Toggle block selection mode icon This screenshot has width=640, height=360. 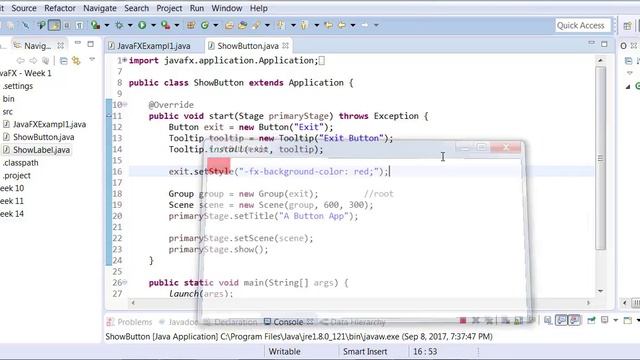(67, 25)
